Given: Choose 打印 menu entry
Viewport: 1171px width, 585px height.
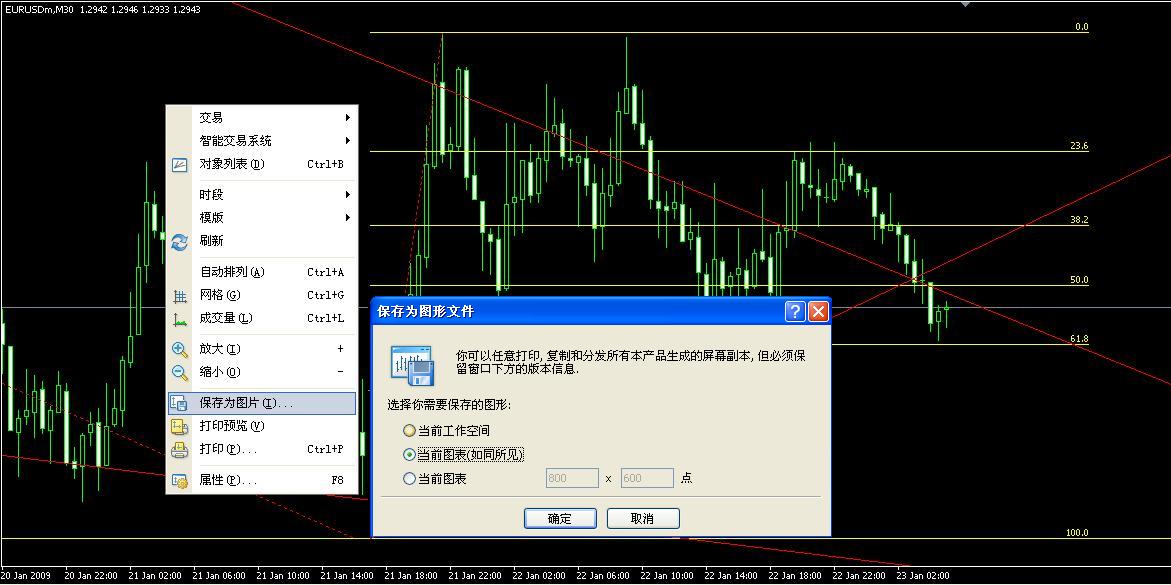Looking at the screenshot, I should 261,450.
